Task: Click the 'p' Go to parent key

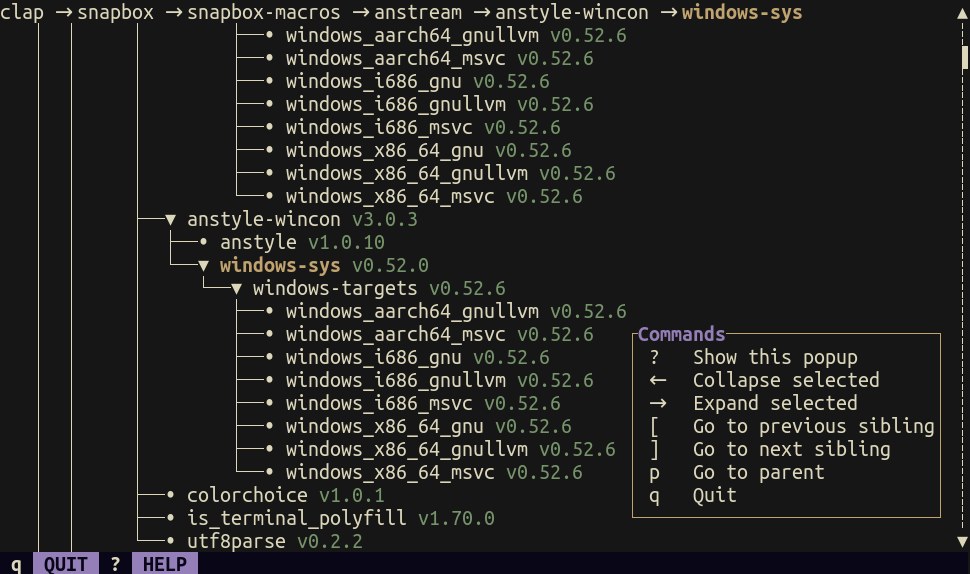Action: pyautogui.click(x=654, y=472)
